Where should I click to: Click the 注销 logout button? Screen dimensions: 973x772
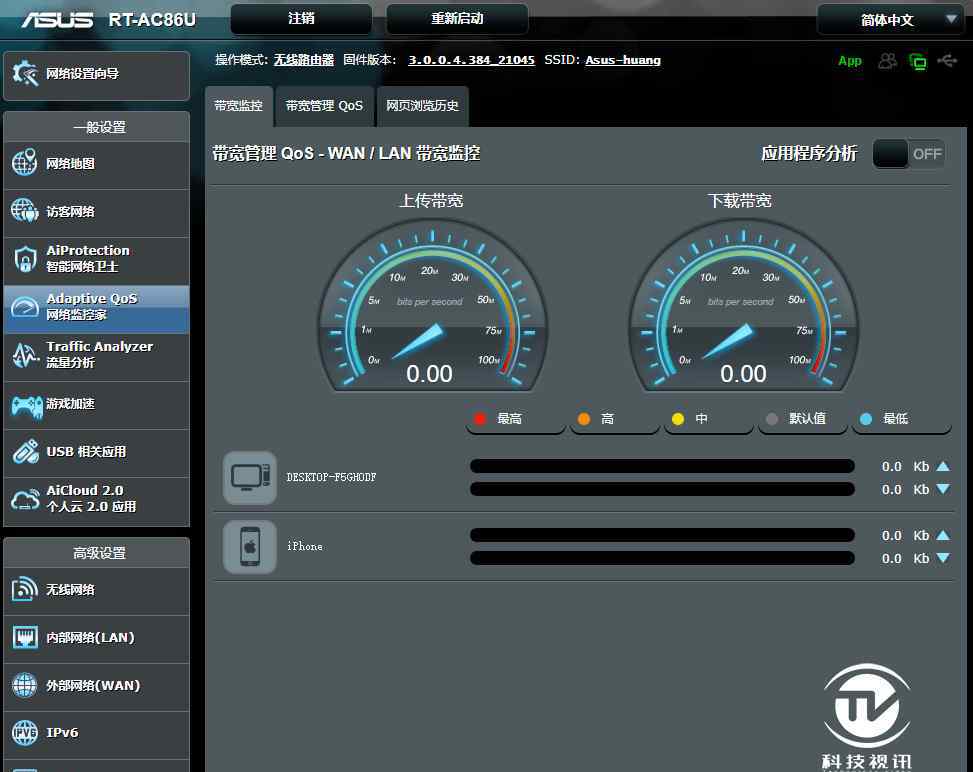click(x=301, y=19)
